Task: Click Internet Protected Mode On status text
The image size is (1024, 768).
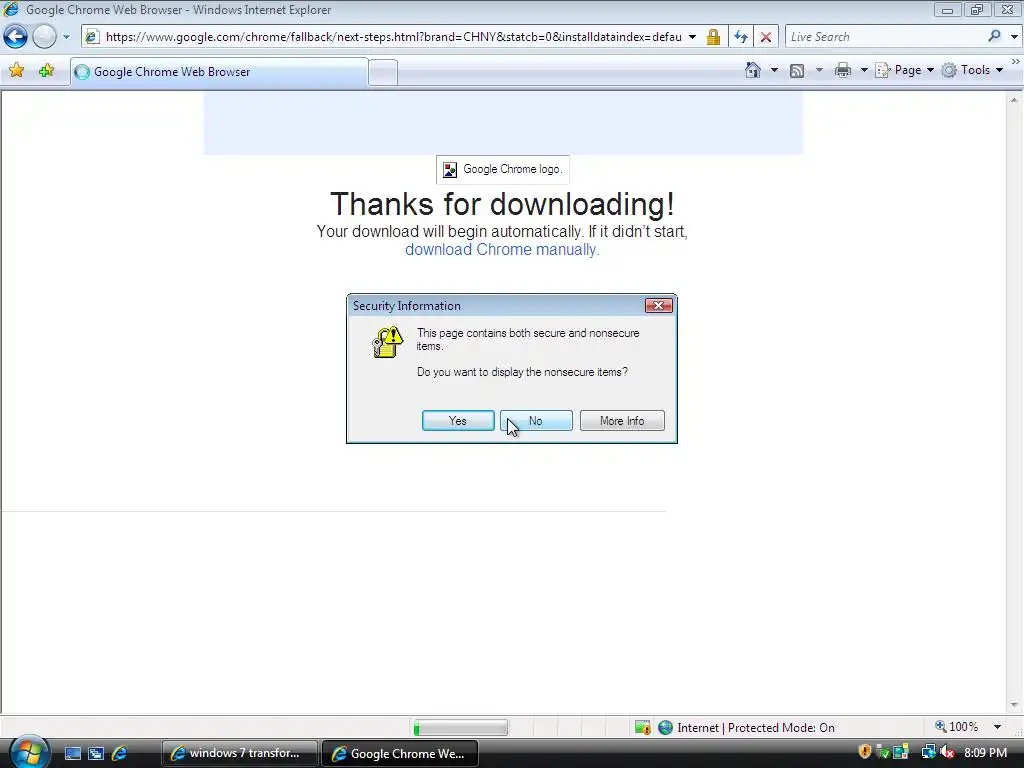Action: 756,728
